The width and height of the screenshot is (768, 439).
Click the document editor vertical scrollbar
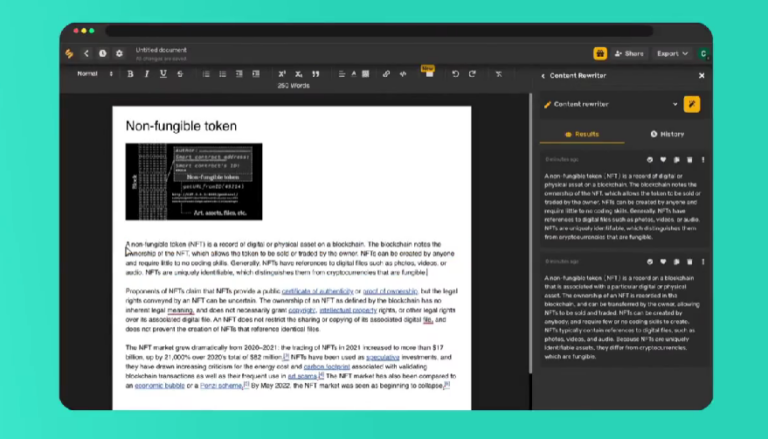pyautogui.click(x=530, y=233)
